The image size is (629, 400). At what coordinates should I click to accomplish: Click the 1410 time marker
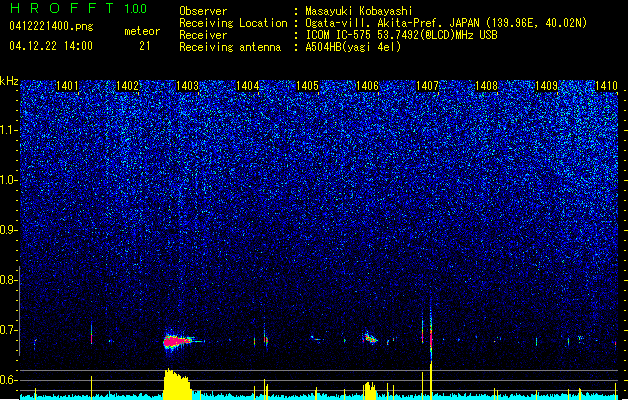pos(607,86)
